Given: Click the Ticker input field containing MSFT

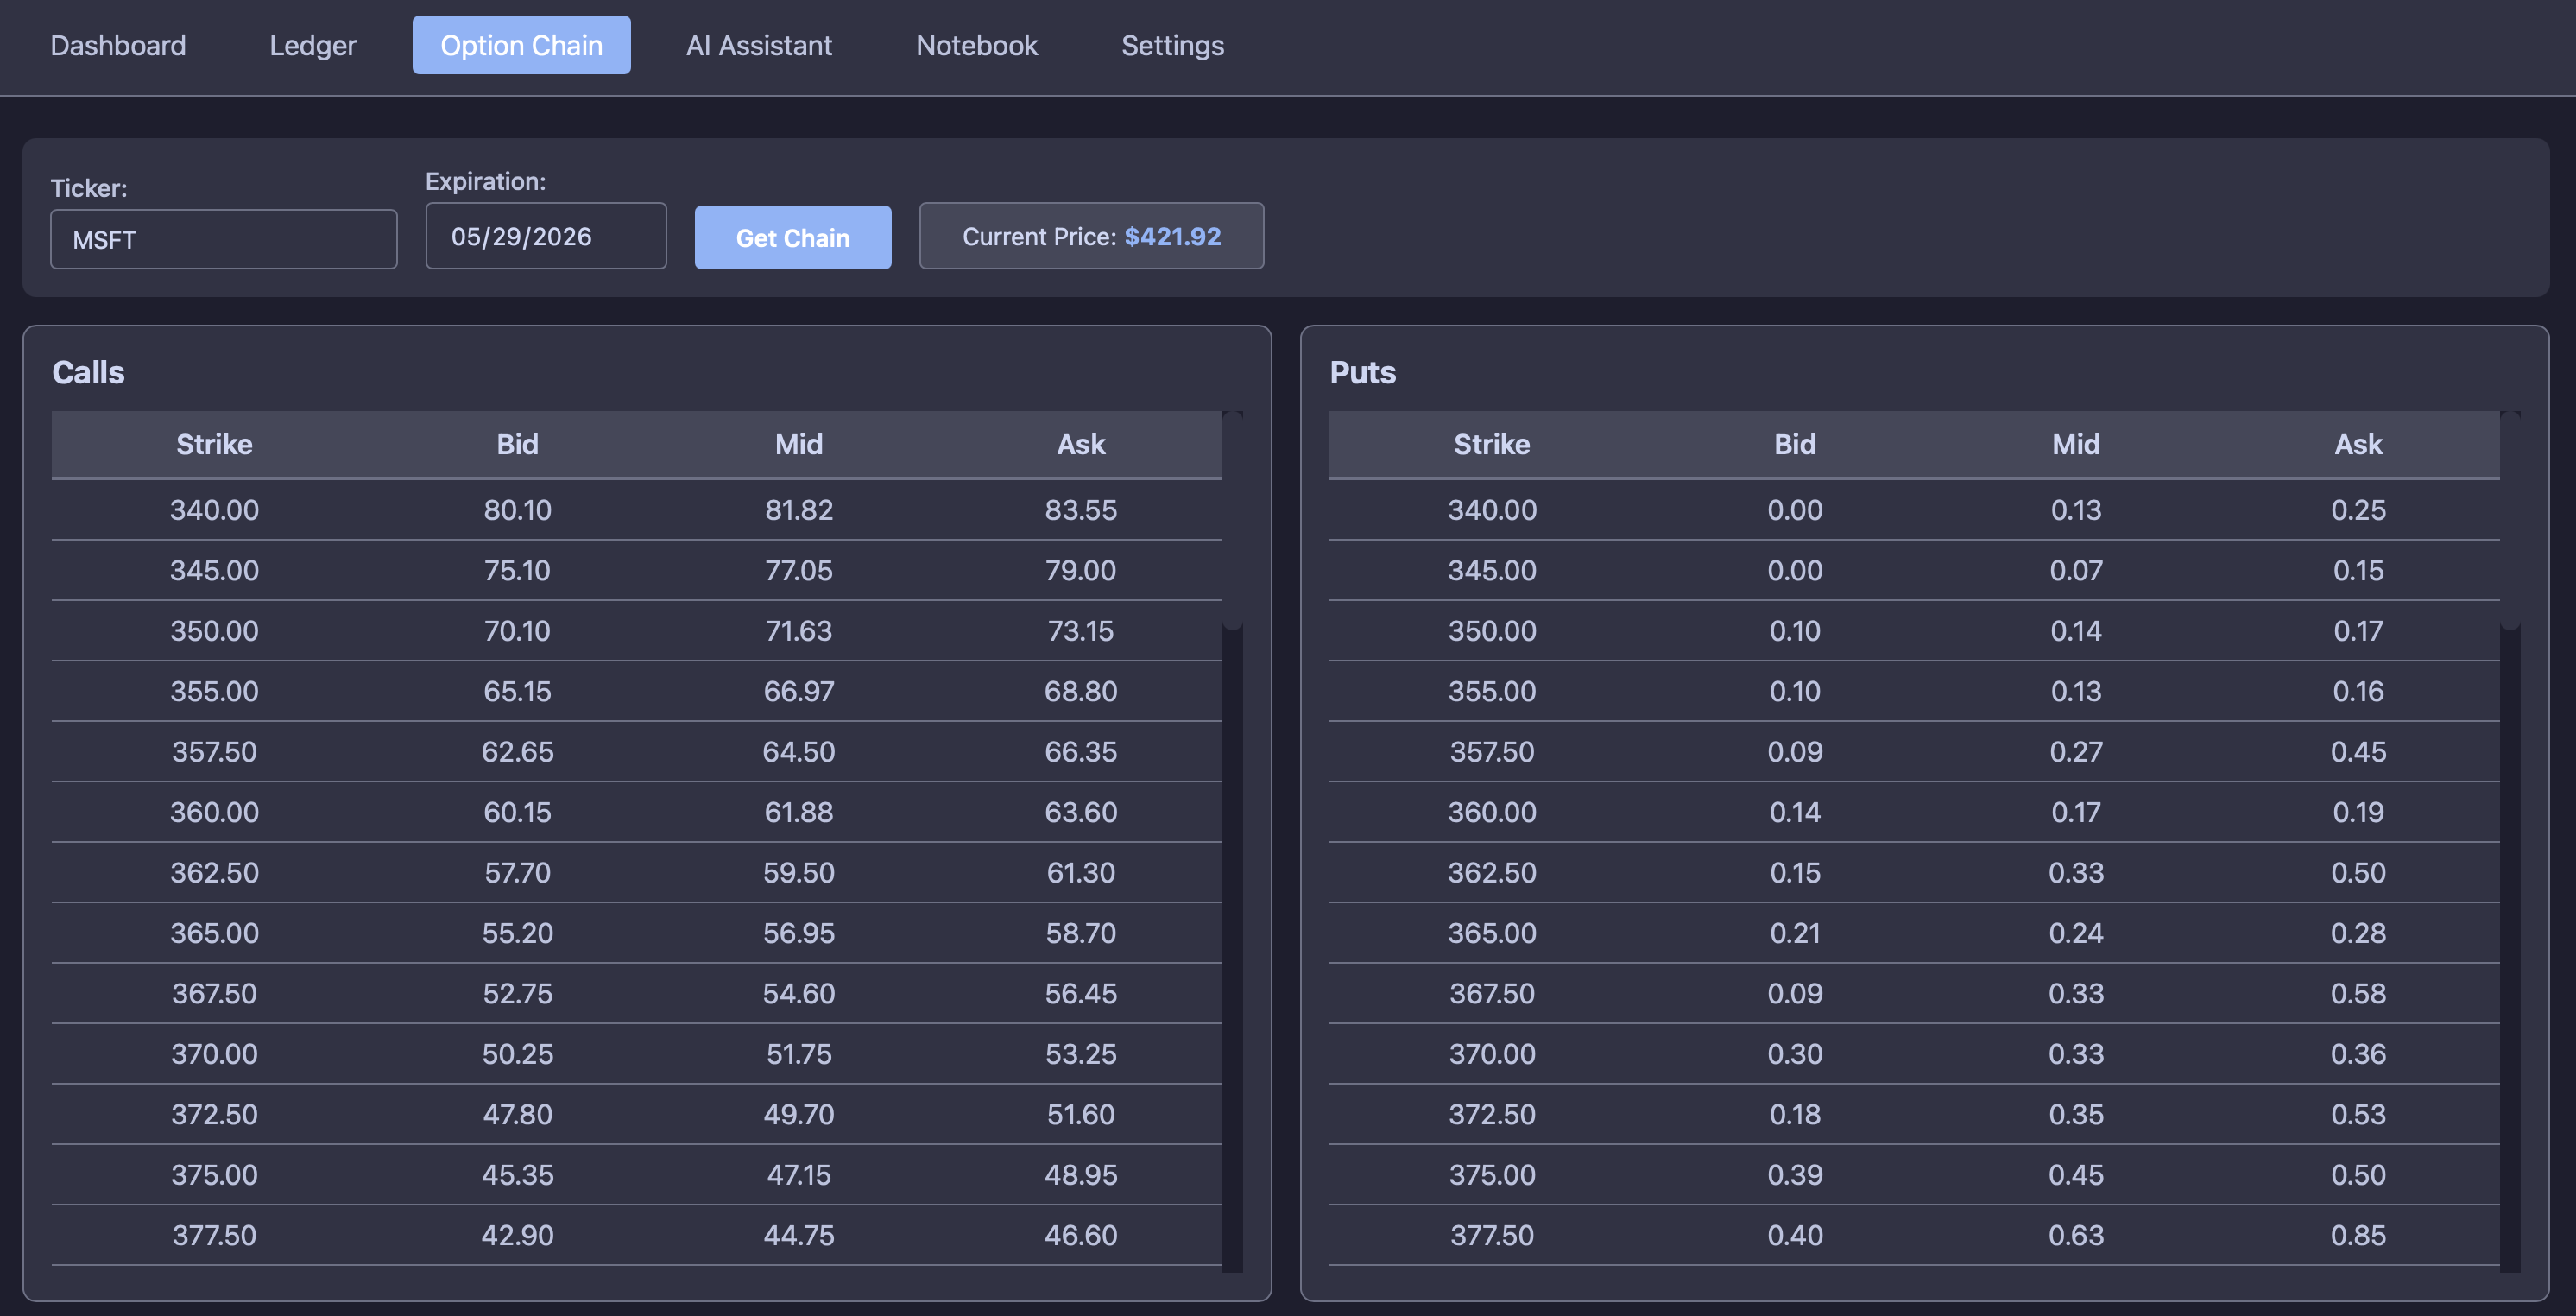Looking at the screenshot, I should click(224, 239).
